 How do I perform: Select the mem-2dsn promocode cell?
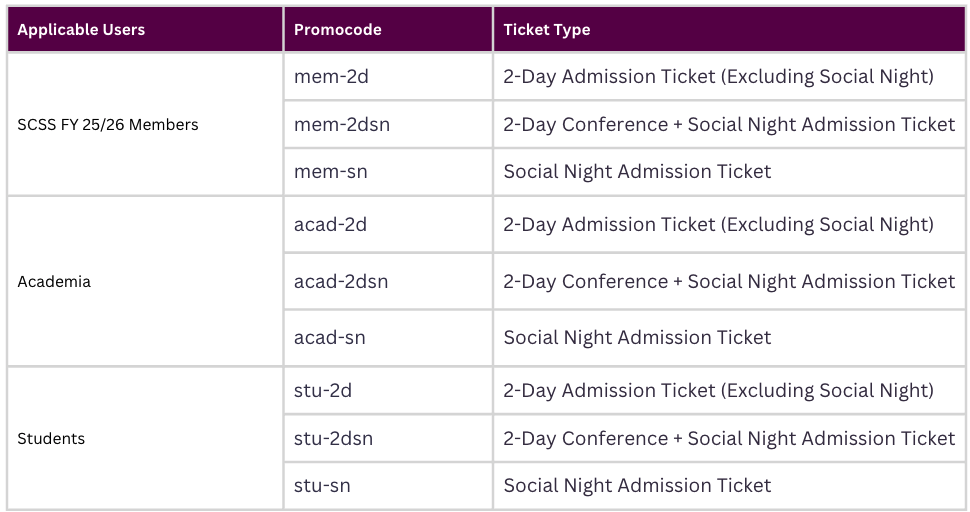point(388,124)
